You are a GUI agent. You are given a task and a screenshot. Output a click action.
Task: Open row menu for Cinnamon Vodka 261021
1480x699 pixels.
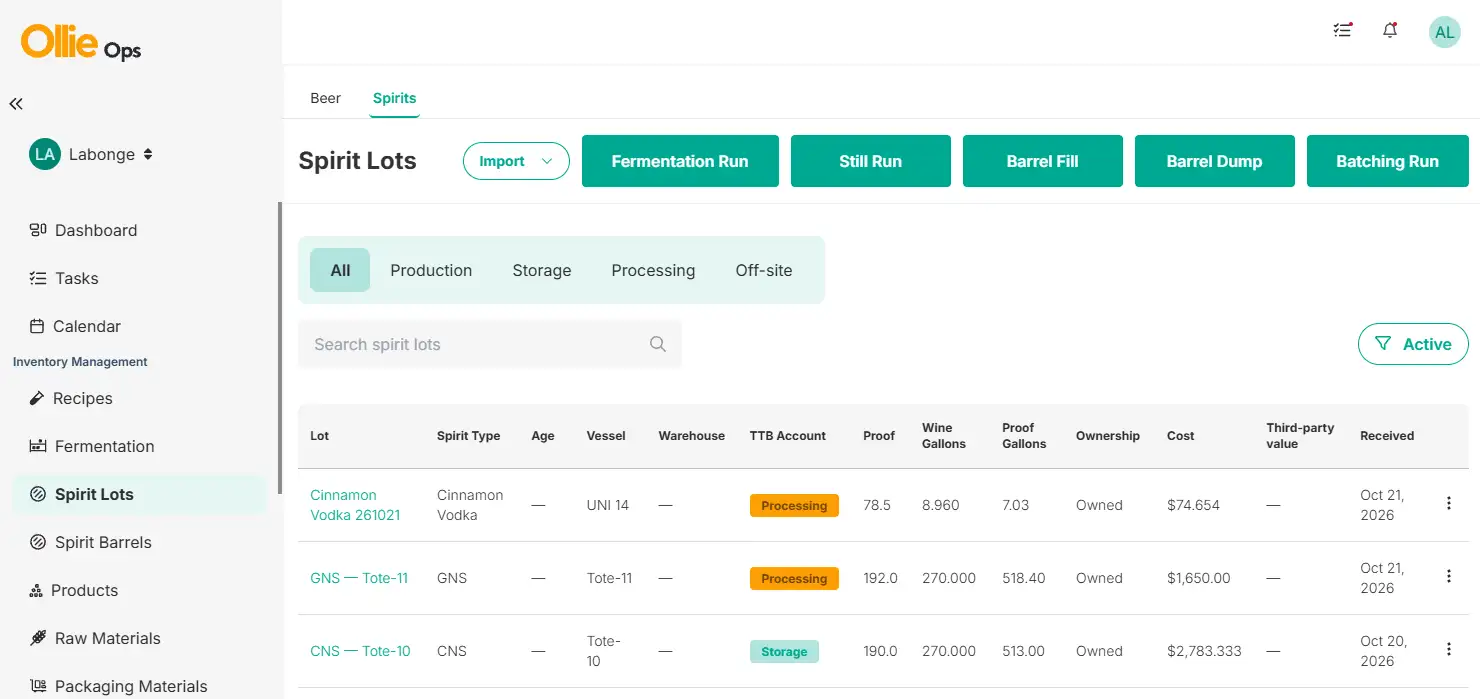click(x=1449, y=503)
